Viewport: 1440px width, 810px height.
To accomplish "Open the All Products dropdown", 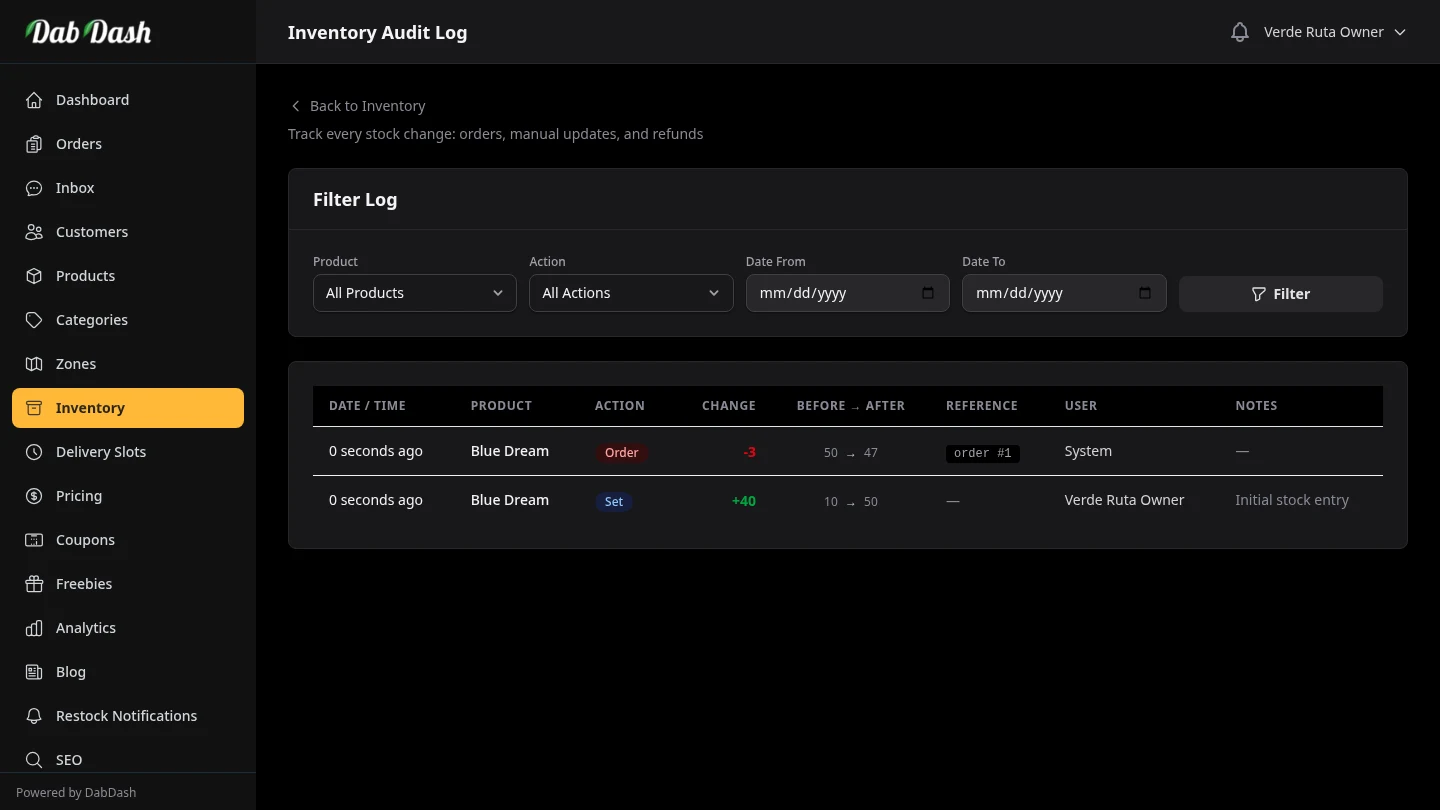I will (414, 293).
